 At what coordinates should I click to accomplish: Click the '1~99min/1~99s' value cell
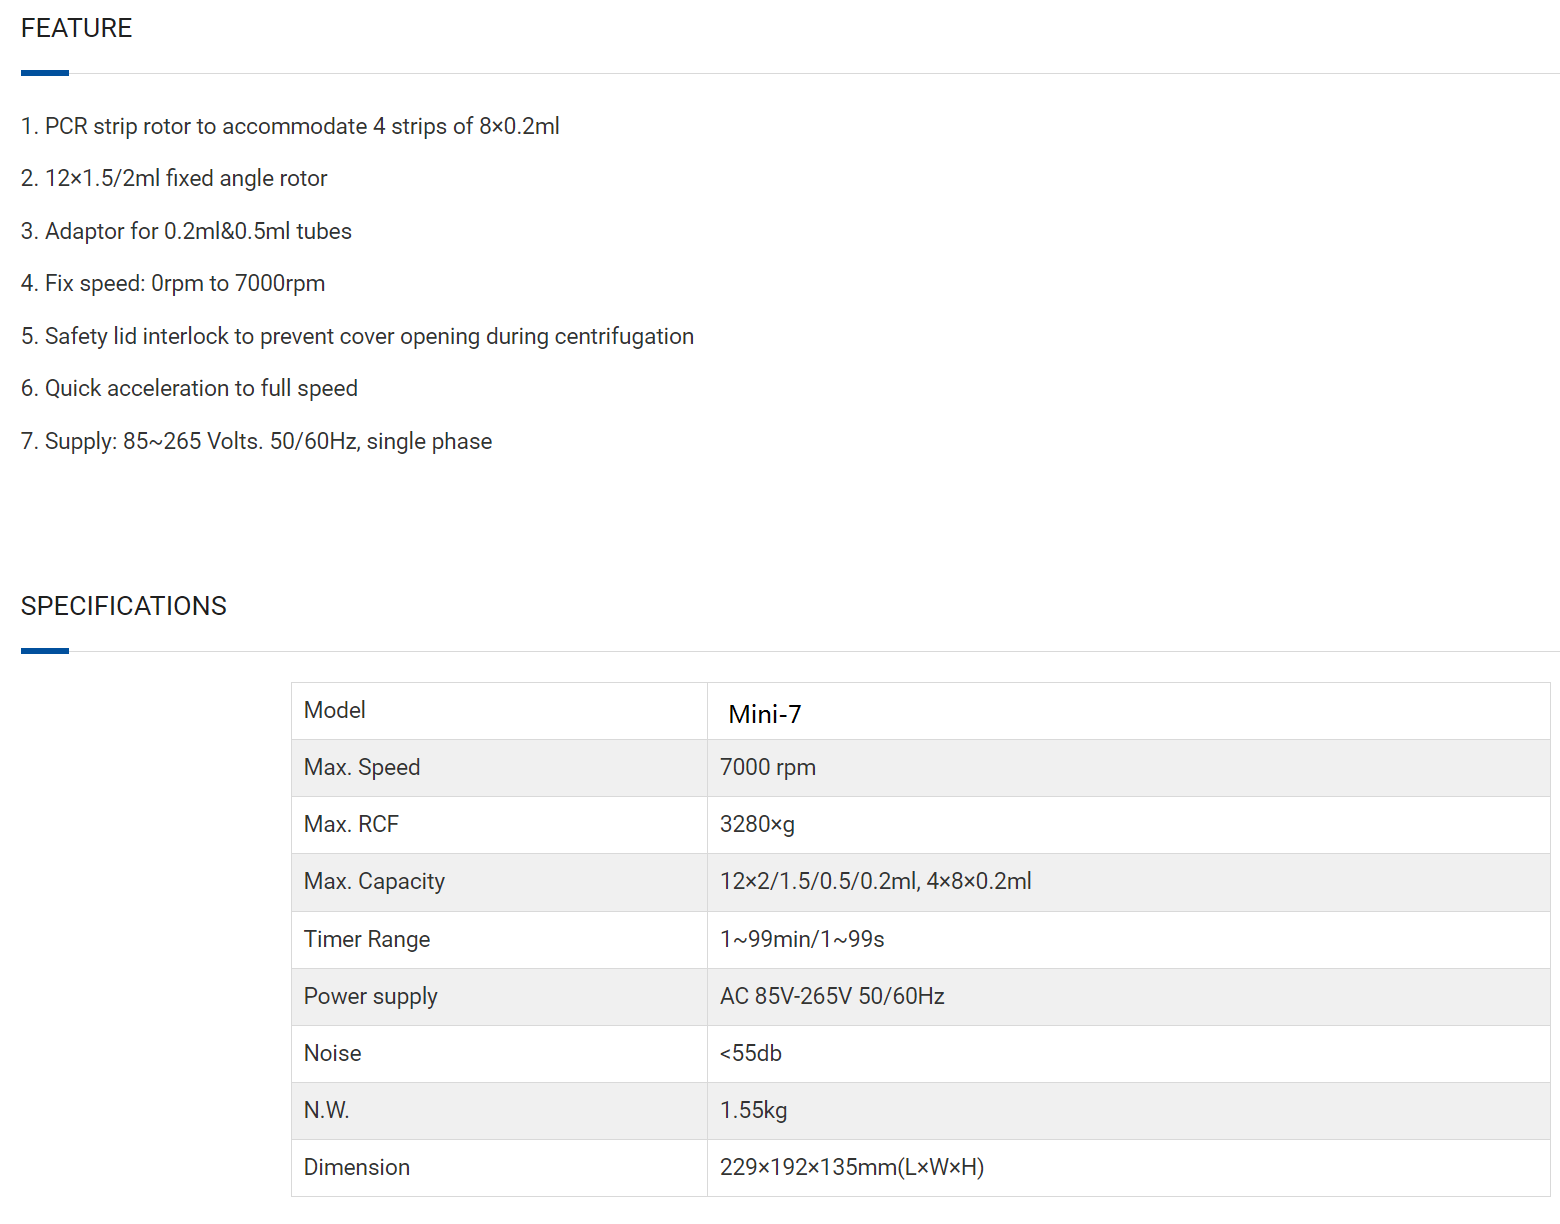pos(1129,940)
